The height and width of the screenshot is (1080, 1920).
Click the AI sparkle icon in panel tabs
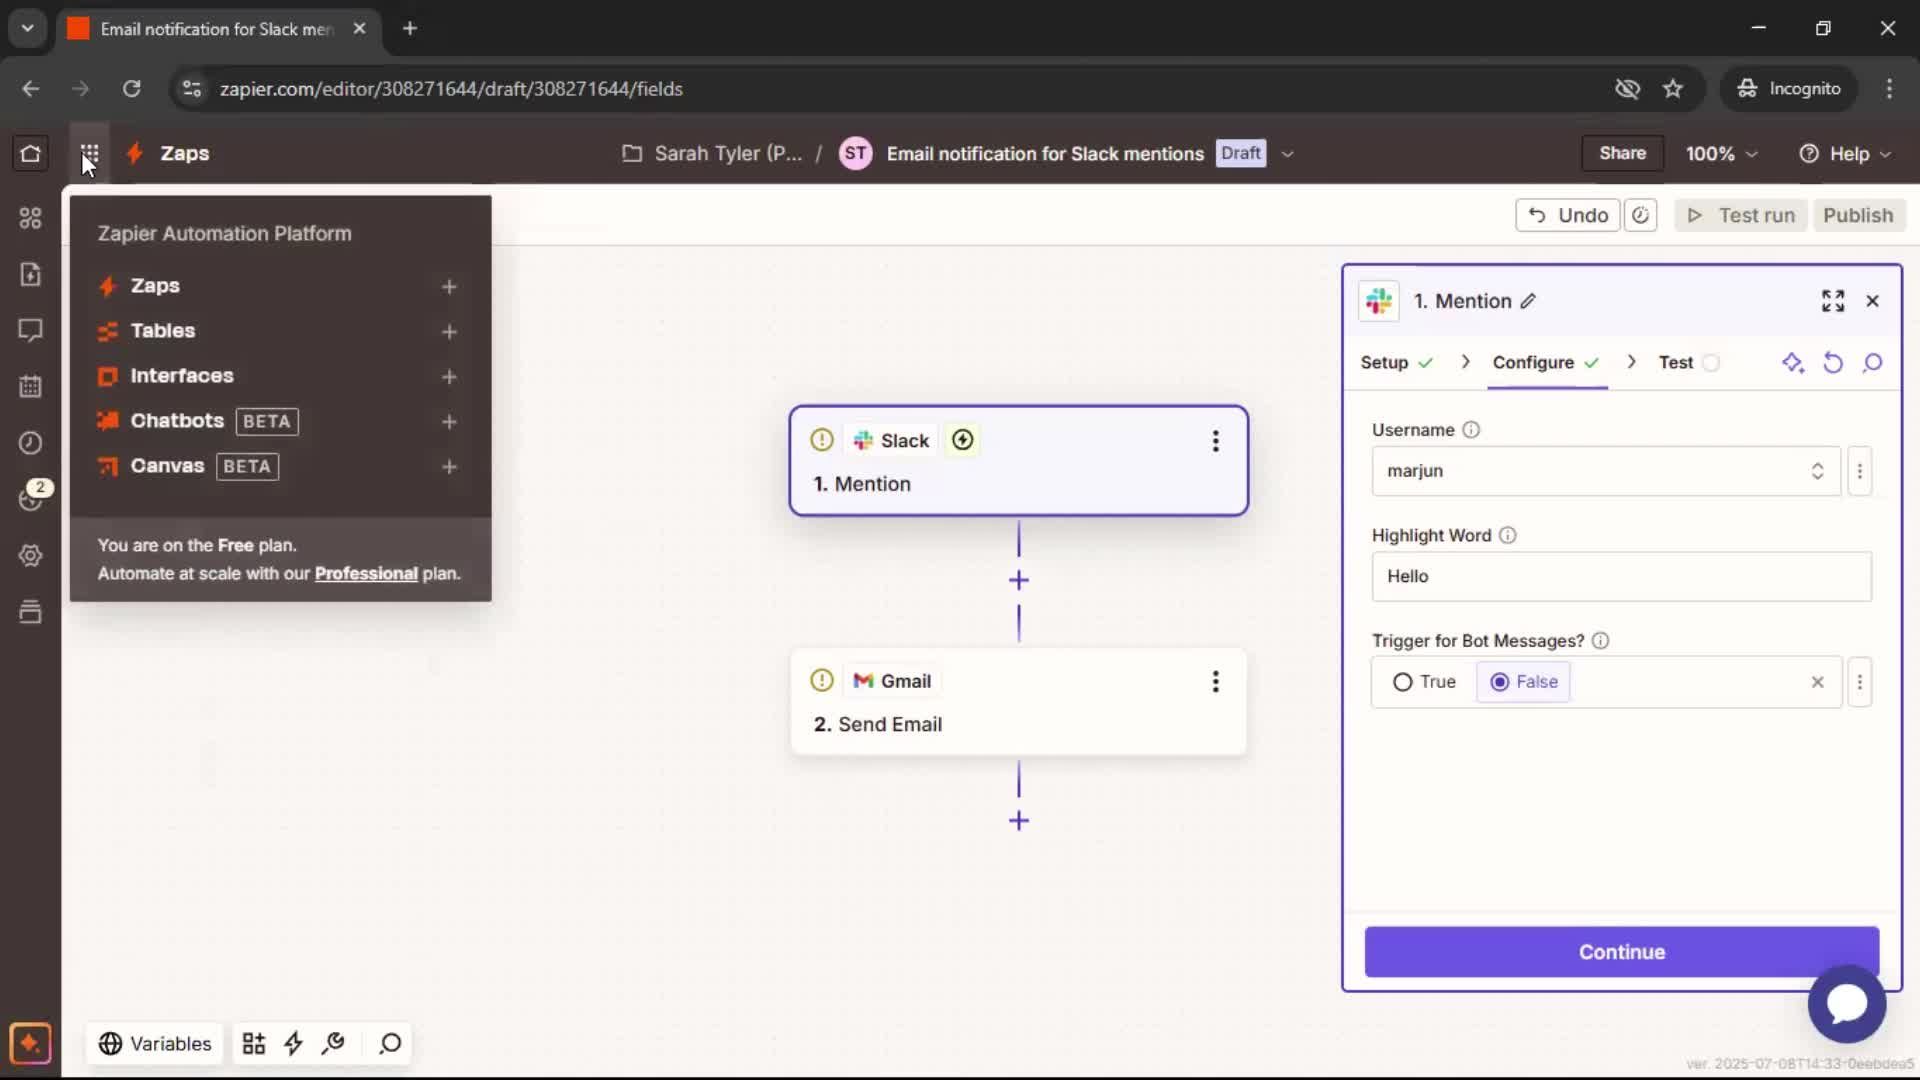point(1793,363)
